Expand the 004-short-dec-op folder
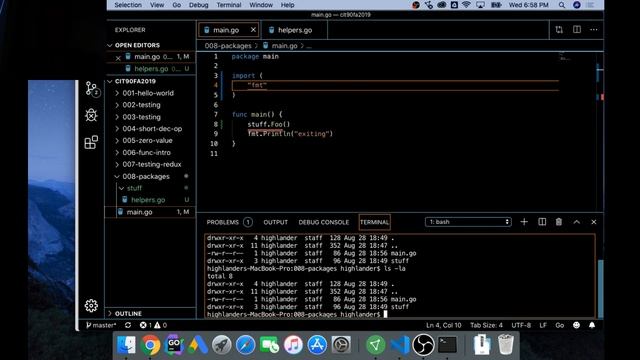This screenshot has width=640, height=360. point(152,129)
